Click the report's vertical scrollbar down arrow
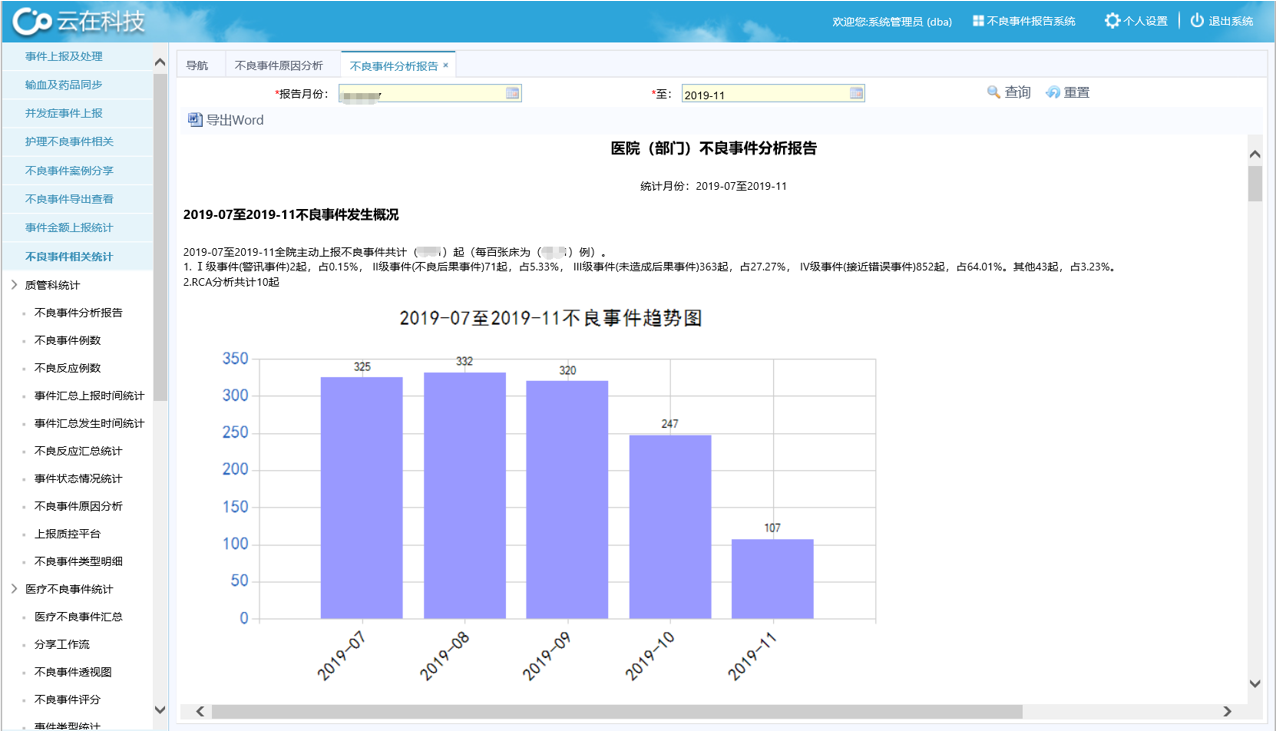The height and width of the screenshot is (731, 1276). (1255, 684)
